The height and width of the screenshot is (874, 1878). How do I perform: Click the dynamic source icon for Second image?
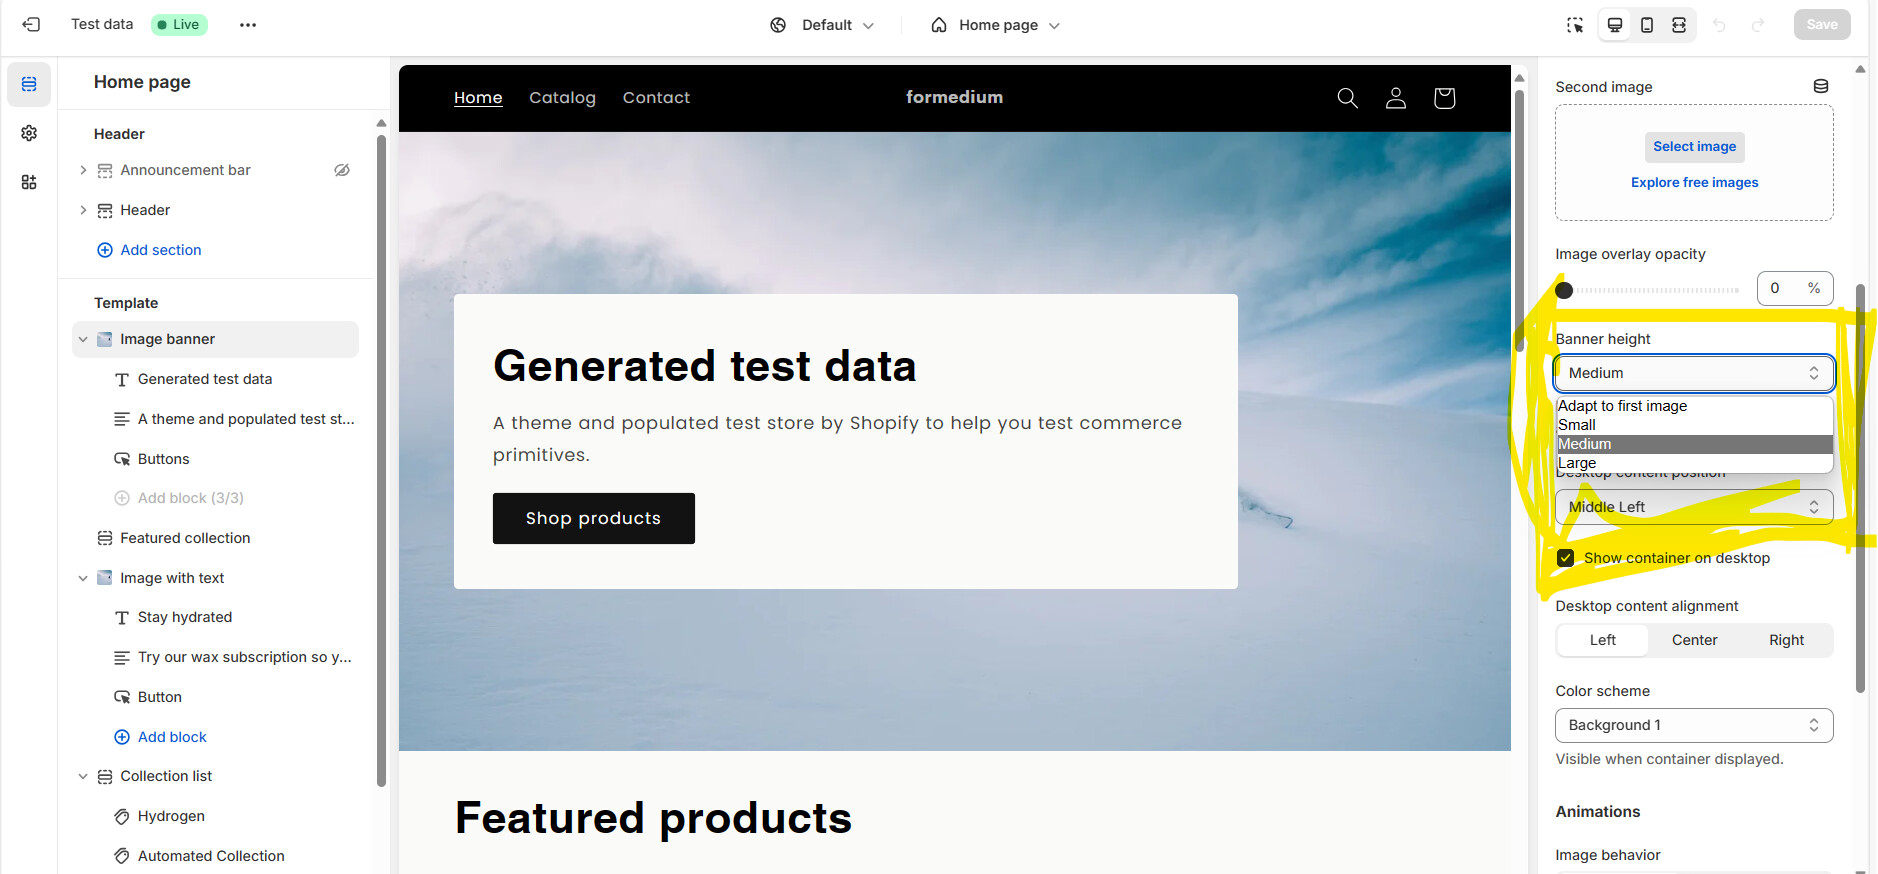pos(1821,87)
